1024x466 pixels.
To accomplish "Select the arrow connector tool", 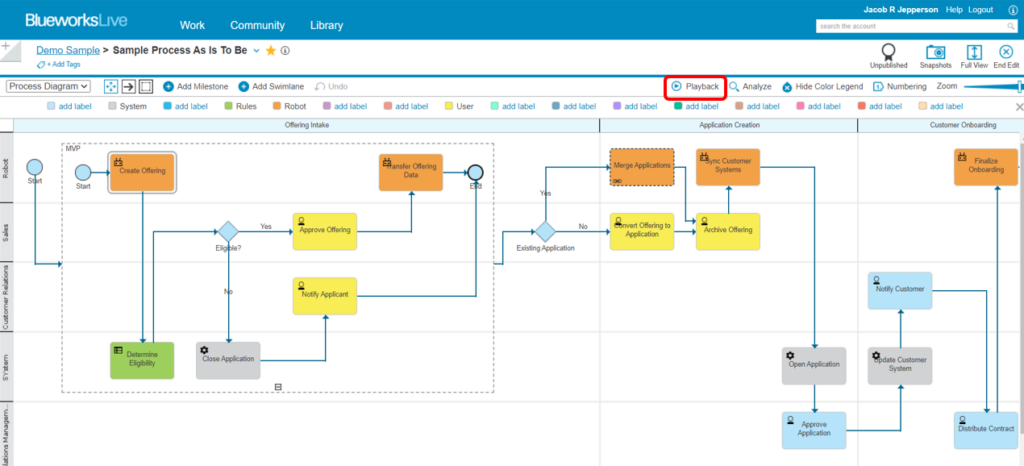I will click(x=128, y=87).
